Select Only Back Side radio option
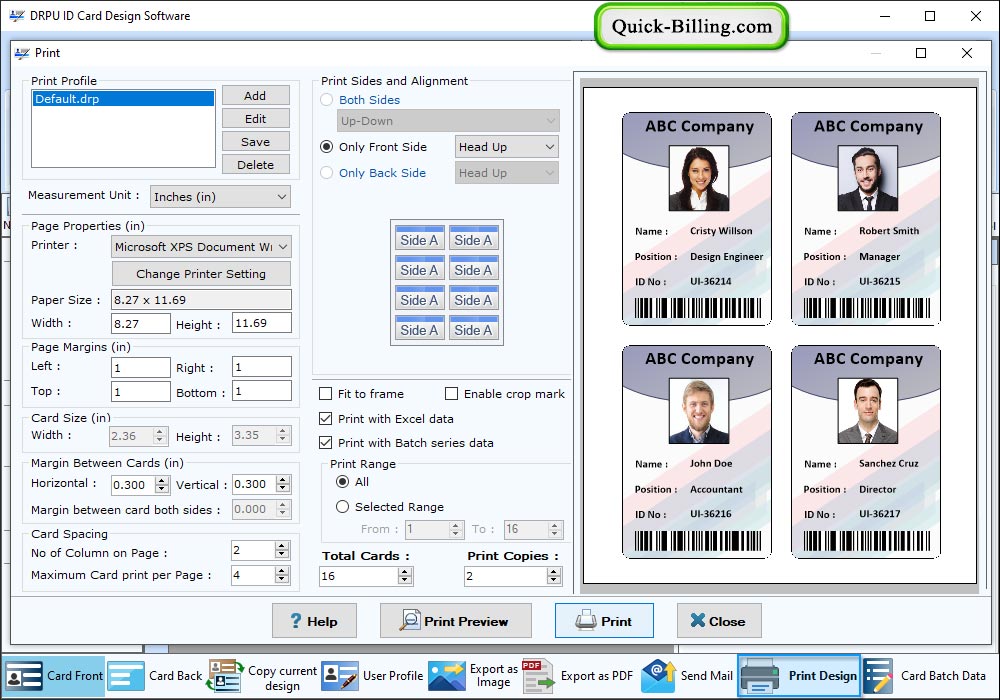The width and height of the screenshot is (1000, 700). 327,173
